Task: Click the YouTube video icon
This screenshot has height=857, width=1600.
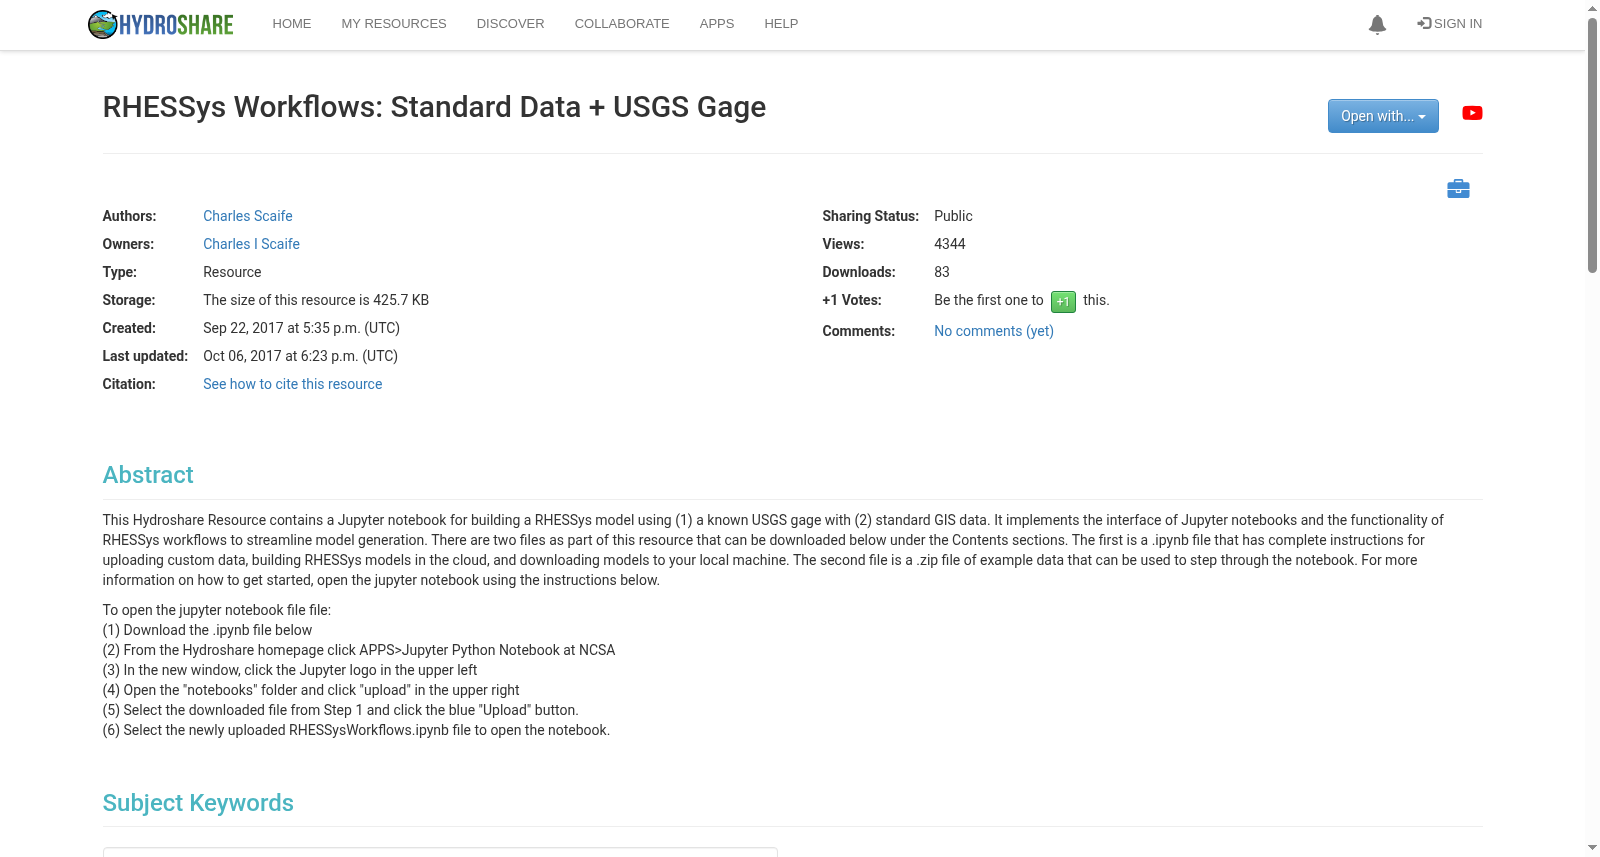Action: [x=1472, y=113]
